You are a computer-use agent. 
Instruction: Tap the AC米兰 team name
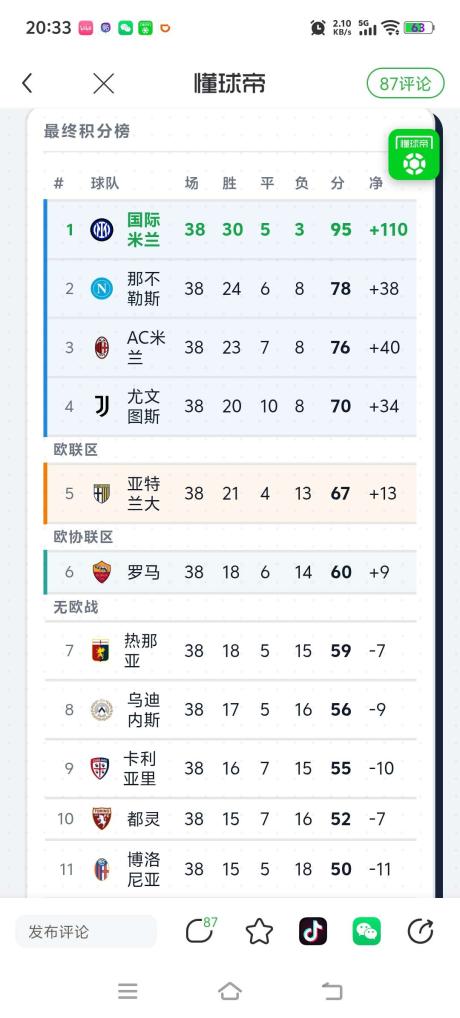click(x=146, y=347)
